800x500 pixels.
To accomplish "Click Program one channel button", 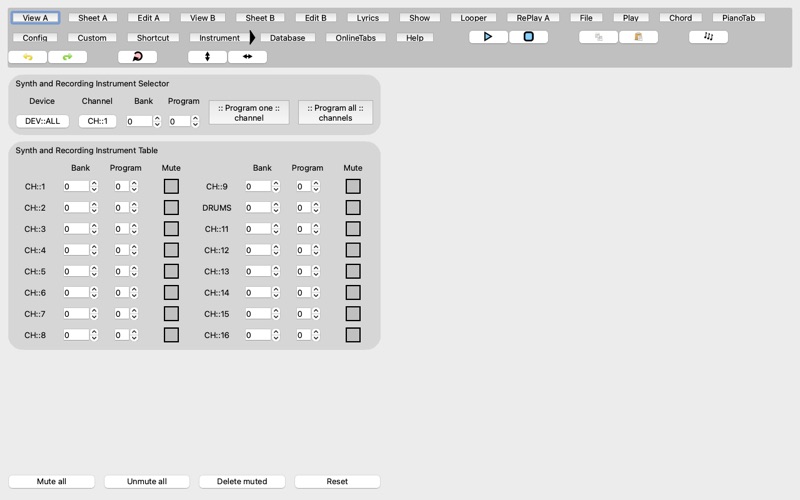I will [x=249, y=113].
